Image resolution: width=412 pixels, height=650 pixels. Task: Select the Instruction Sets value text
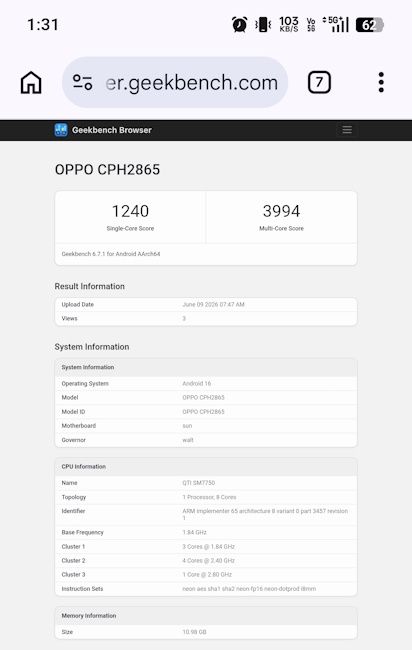point(249,589)
